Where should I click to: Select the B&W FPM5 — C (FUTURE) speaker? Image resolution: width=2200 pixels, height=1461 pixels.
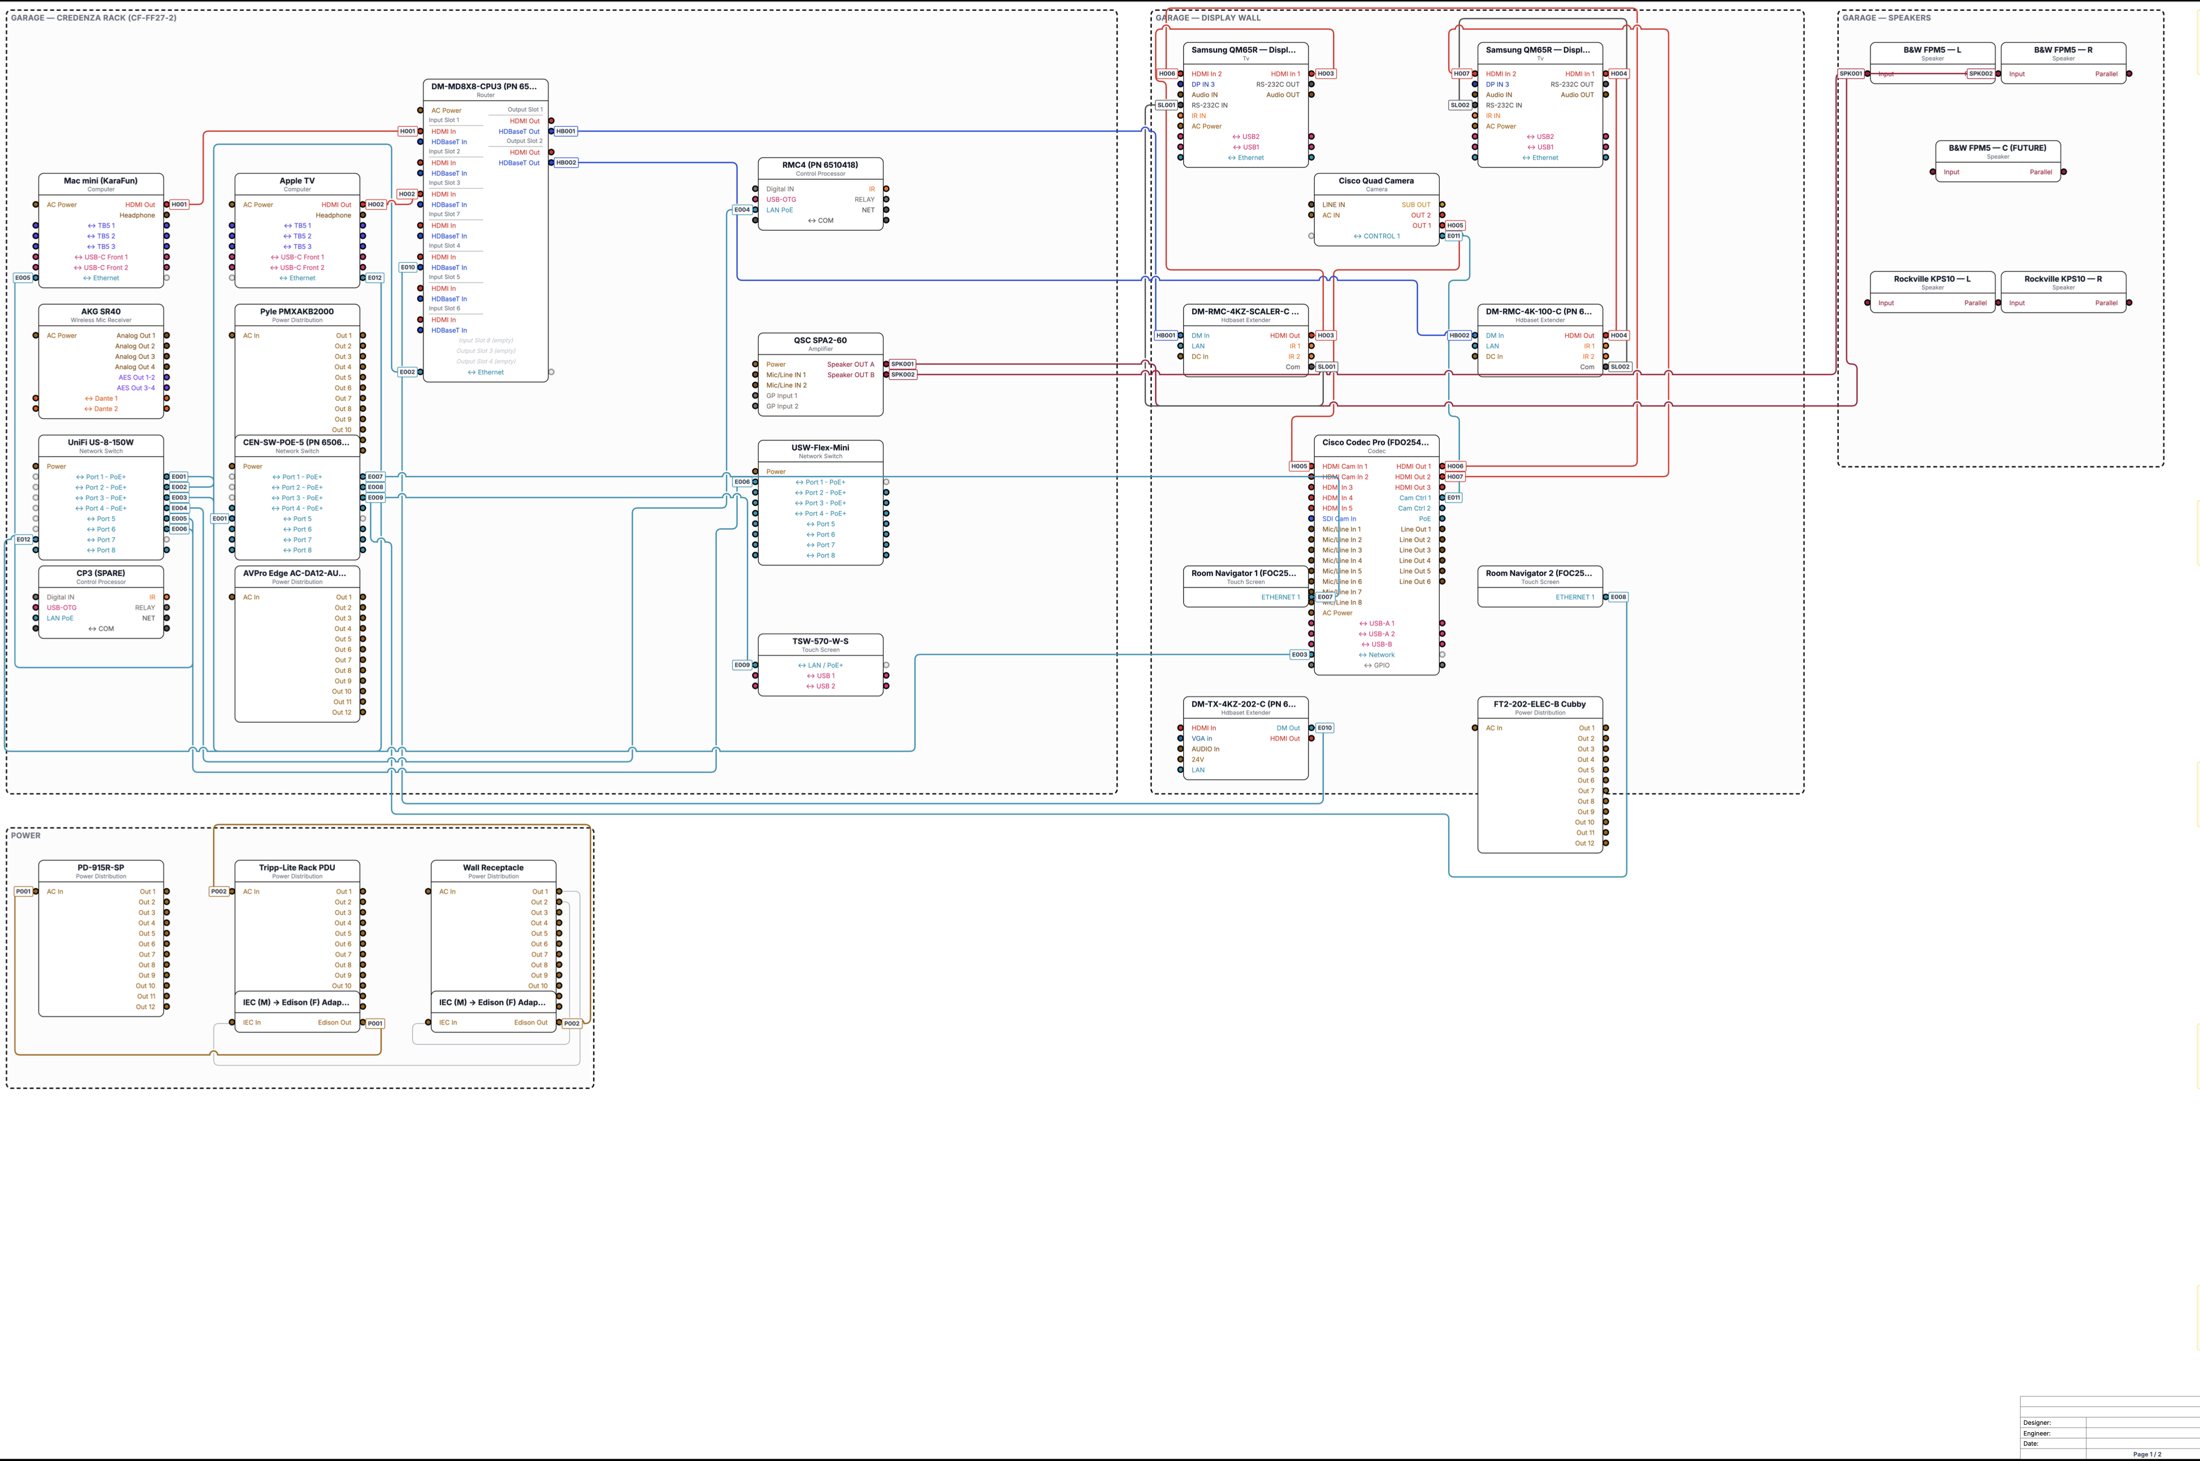point(1997,161)
